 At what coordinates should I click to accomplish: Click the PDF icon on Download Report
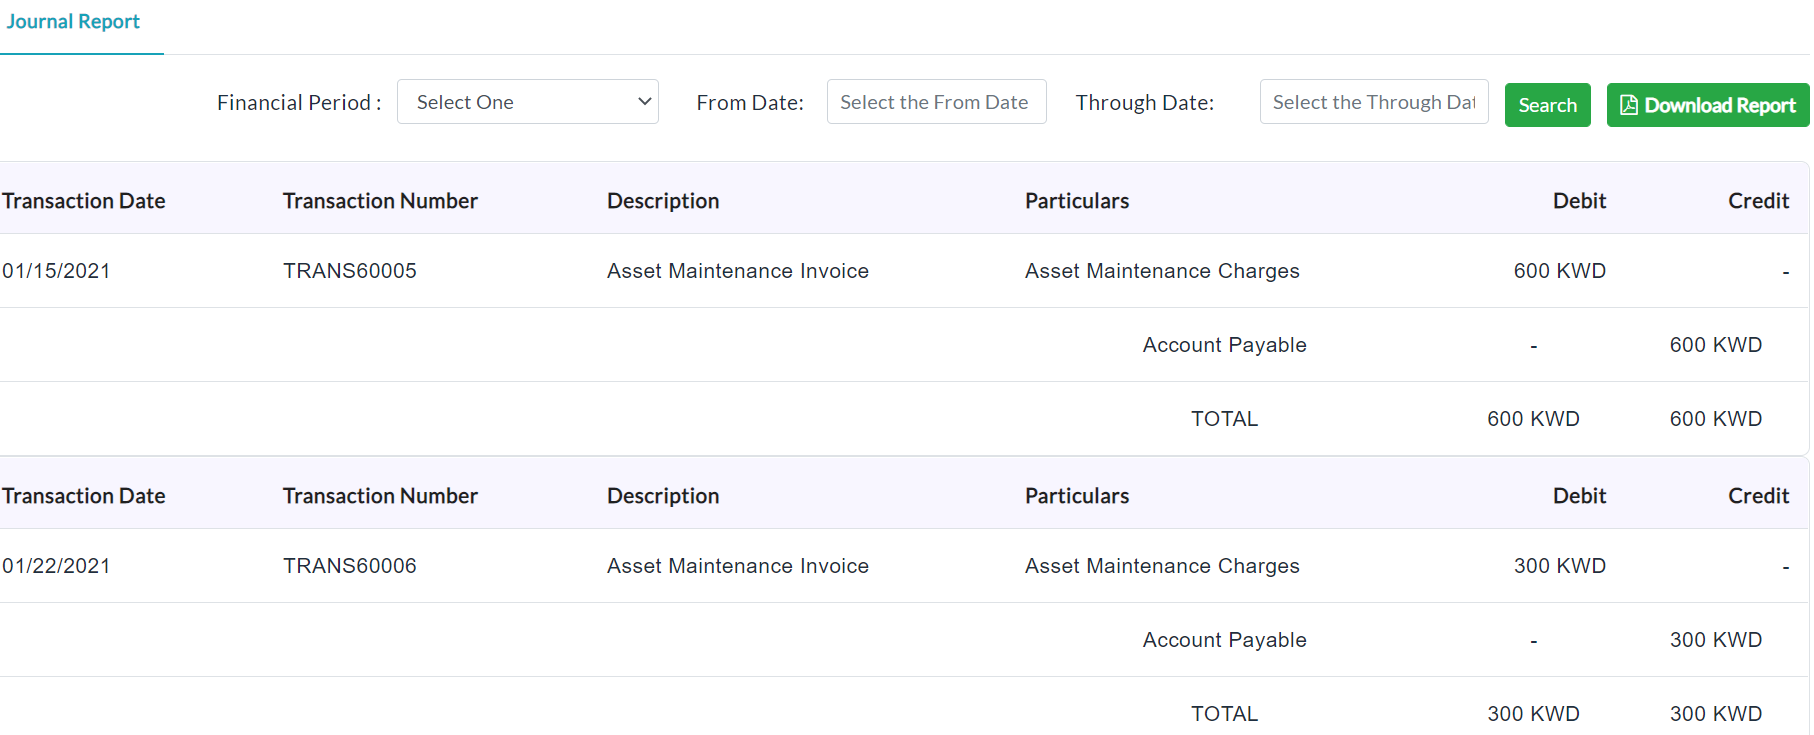1629,105
